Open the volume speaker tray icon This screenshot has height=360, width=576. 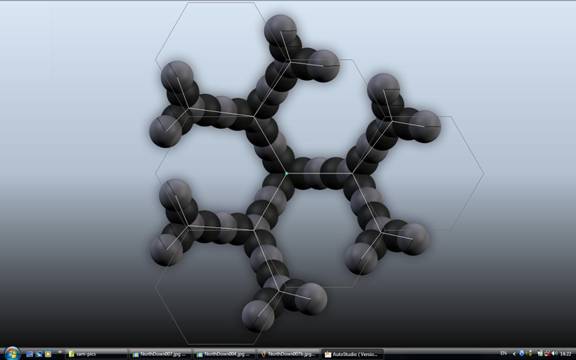pos(555,353)
